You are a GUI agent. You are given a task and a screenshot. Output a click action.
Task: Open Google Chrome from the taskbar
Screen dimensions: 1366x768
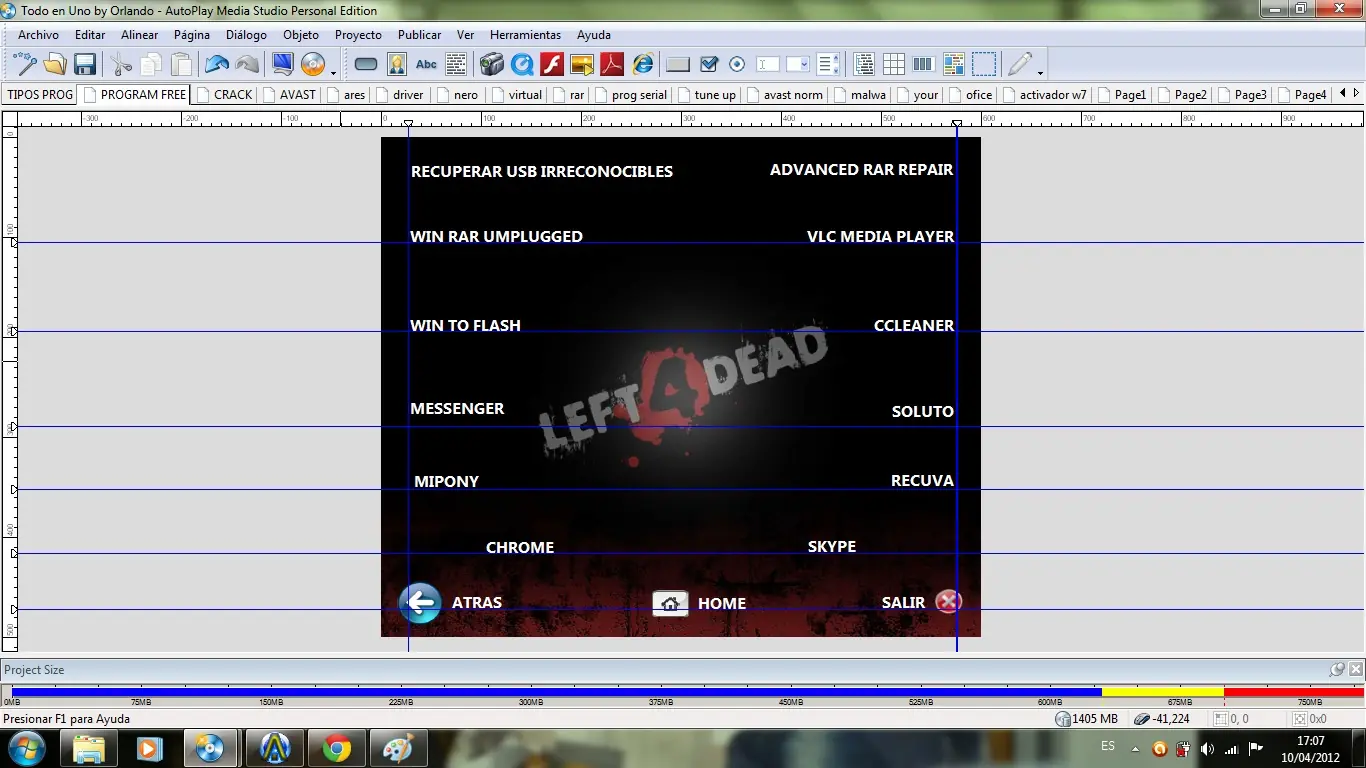coord(337,748)
